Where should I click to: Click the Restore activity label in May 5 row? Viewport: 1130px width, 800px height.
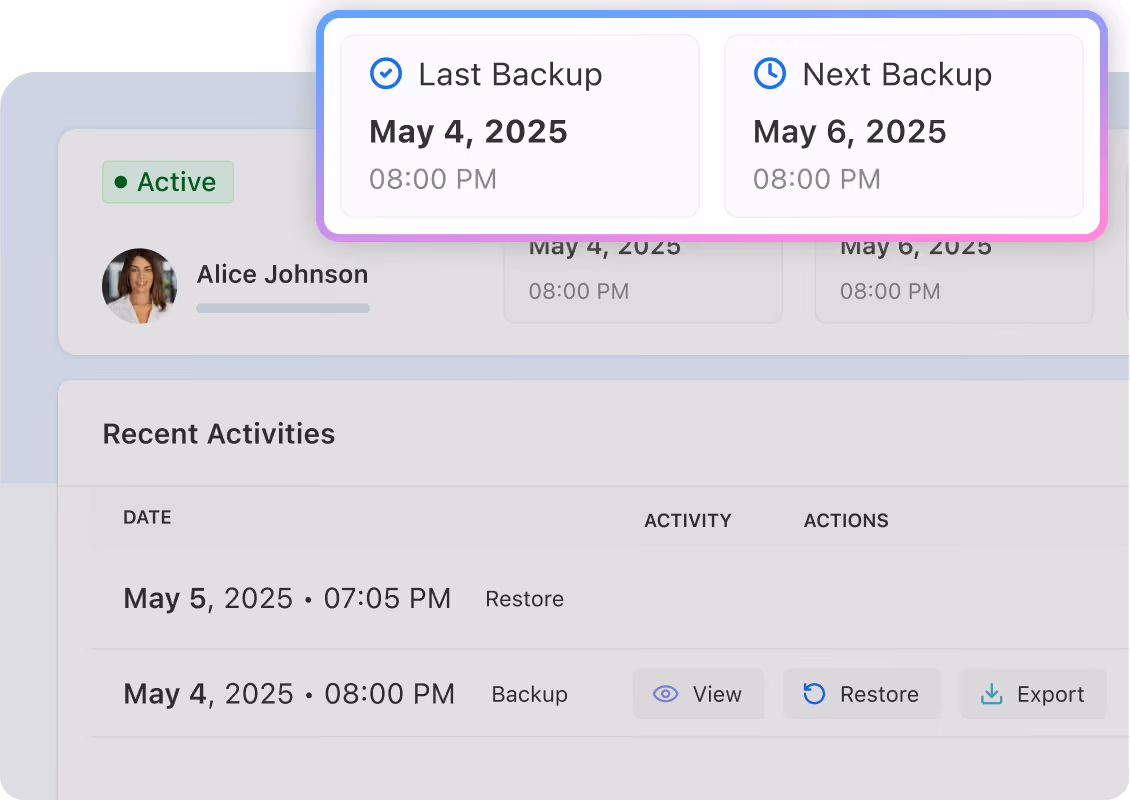[525, 599]
